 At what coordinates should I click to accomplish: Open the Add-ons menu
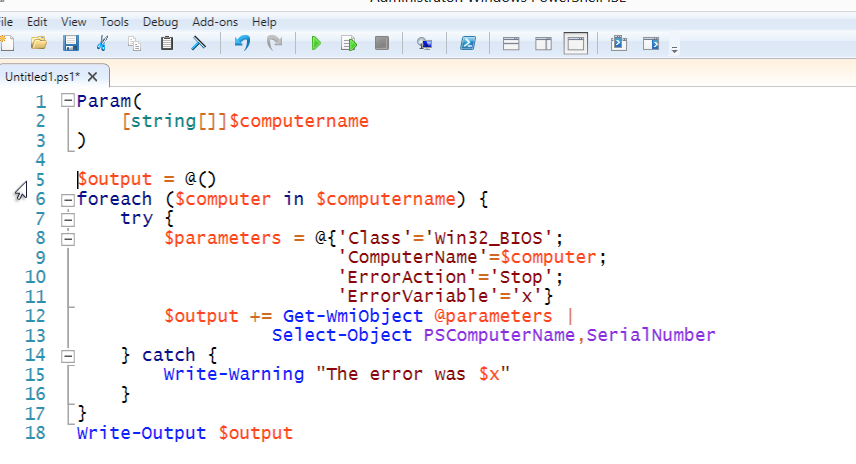(215, 21)
